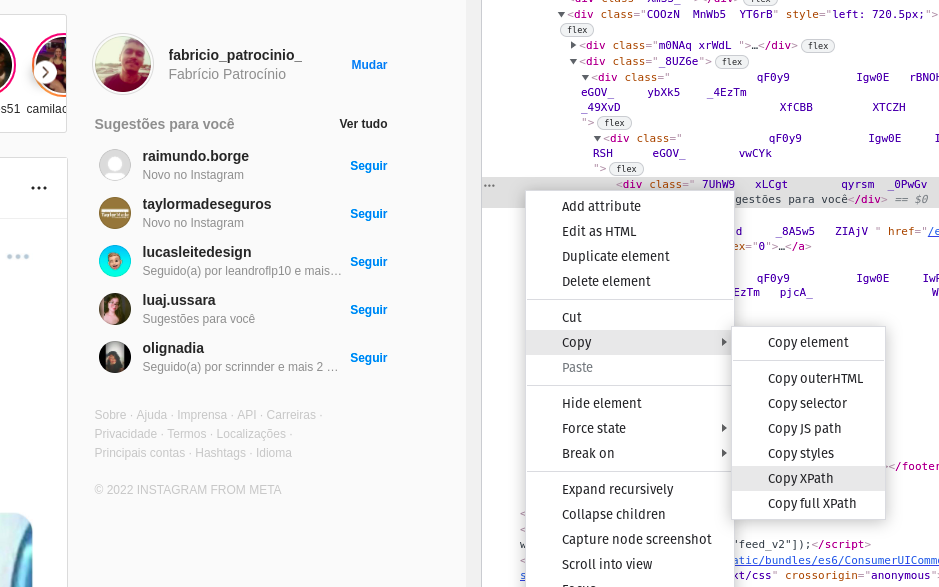Screen dimensions: 939x587
Task: Follow luaj.ussara with Seguir
Action: [x=368, y=310]
